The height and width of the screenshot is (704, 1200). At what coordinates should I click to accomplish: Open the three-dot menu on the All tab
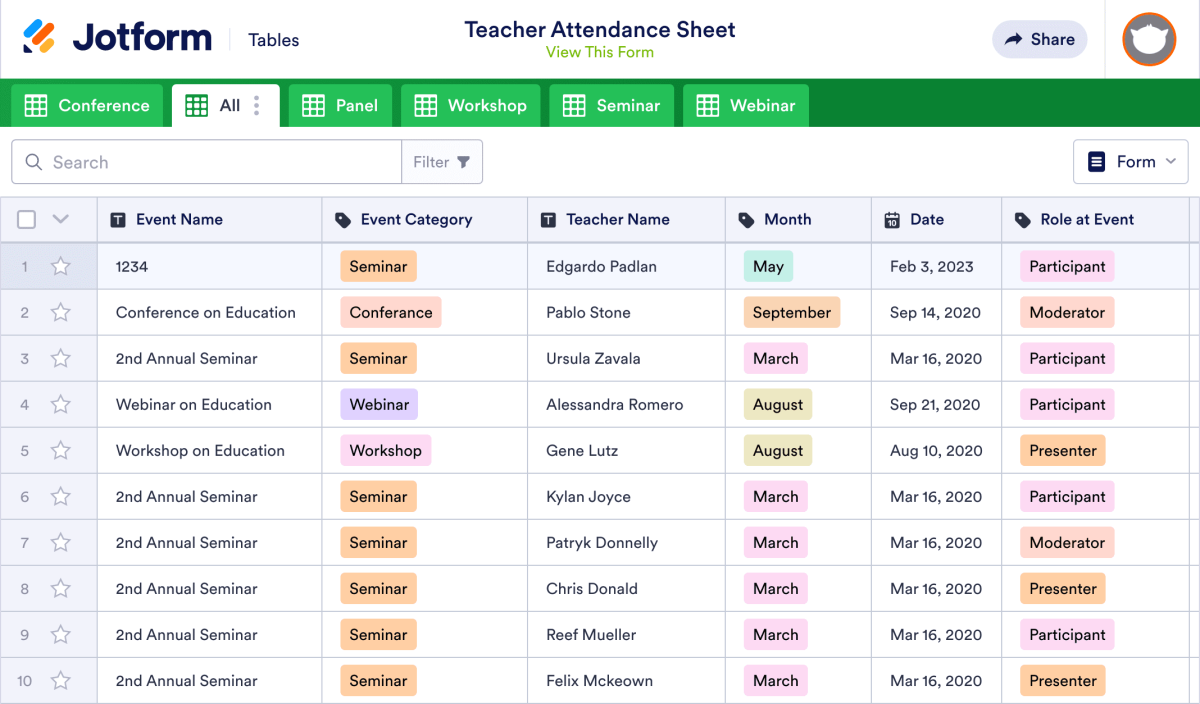pos(257,104)
